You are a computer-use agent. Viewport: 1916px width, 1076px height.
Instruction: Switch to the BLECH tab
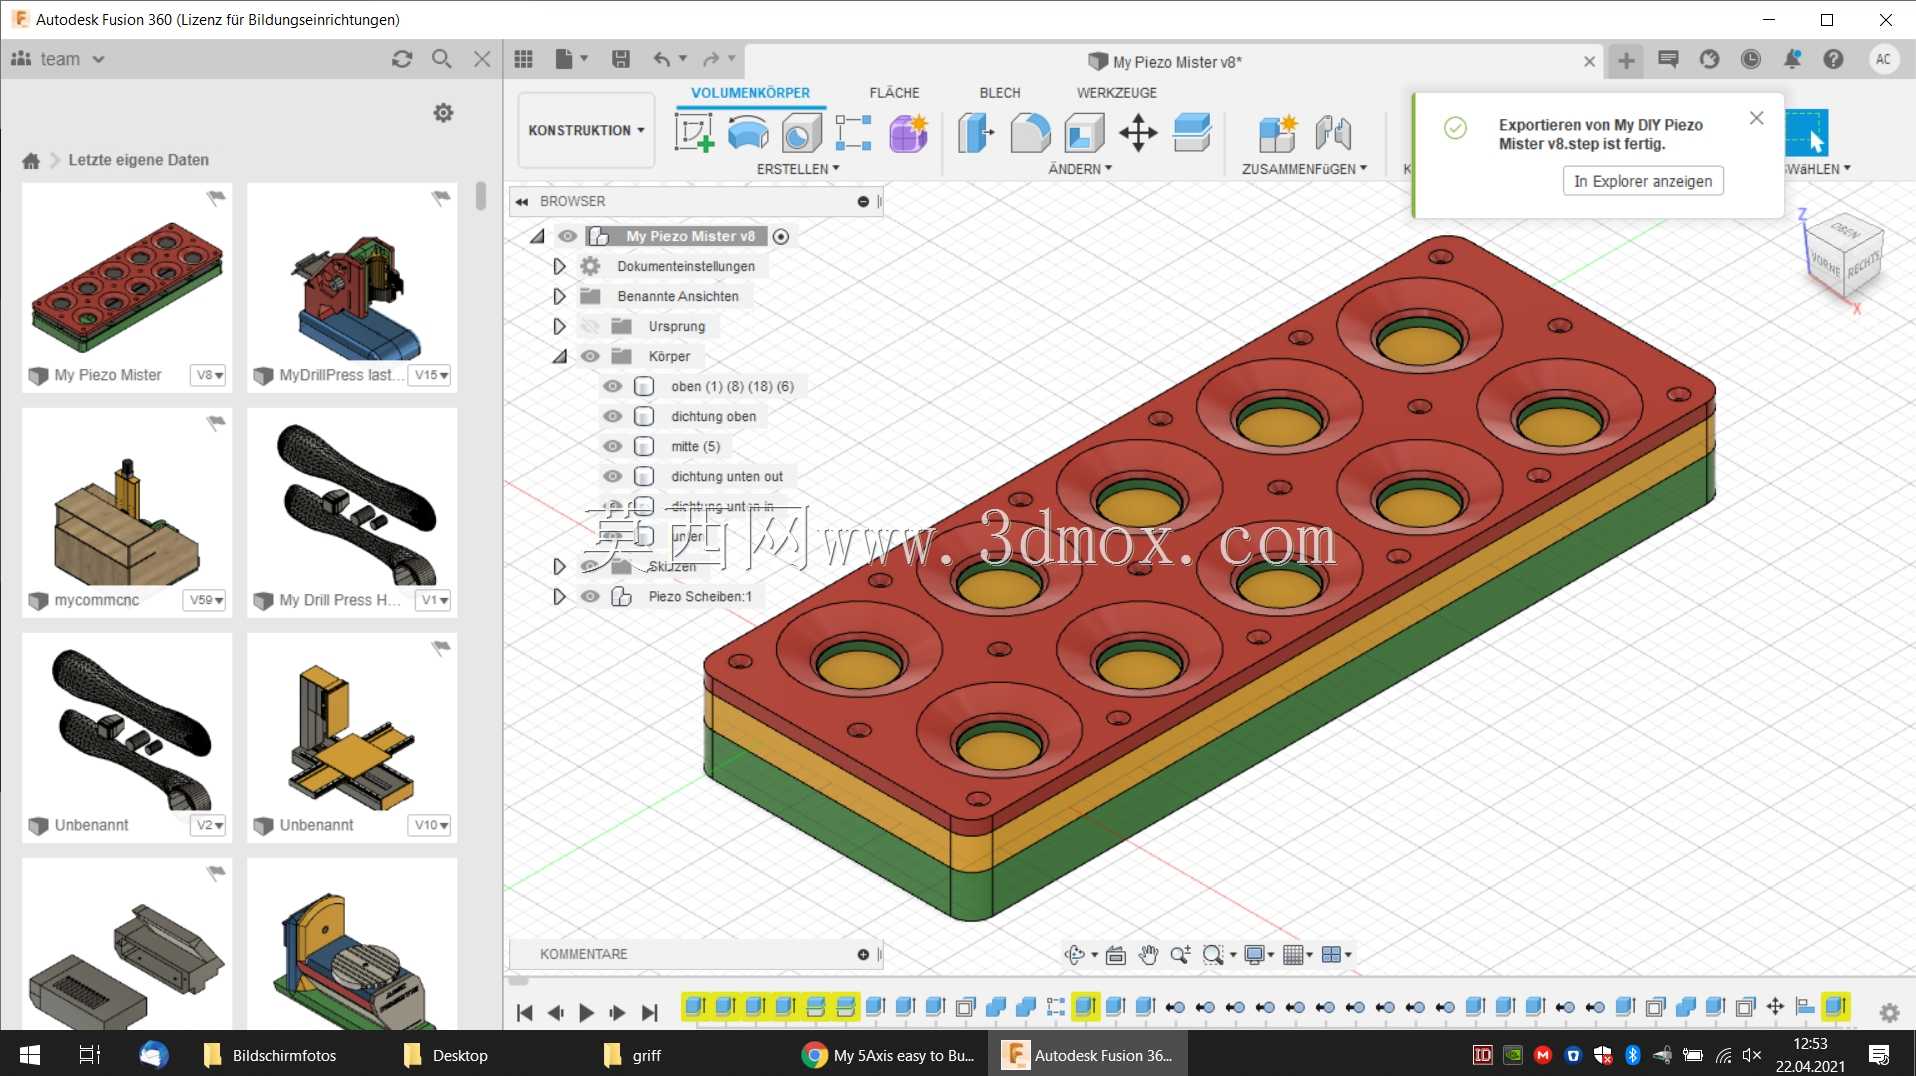coord(1000,93)
